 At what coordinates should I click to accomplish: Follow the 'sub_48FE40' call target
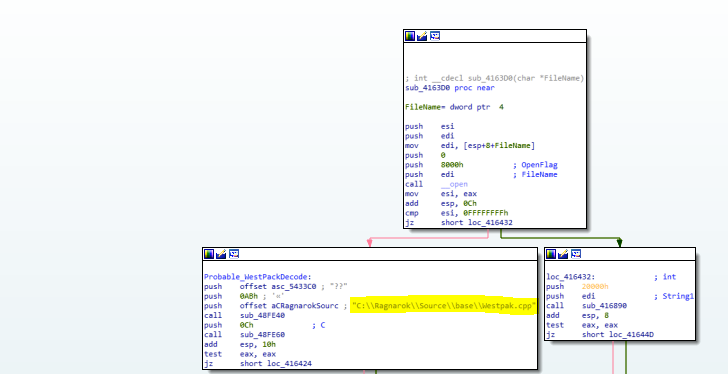262,315
